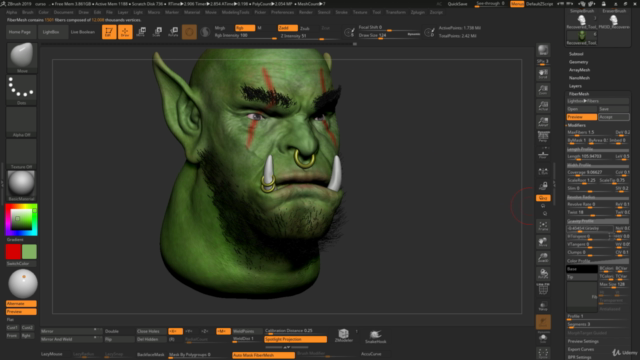Click the green secondary color swatch
Image resolution: width=640 pixels, height=360 pixels.
coord(29,251)
